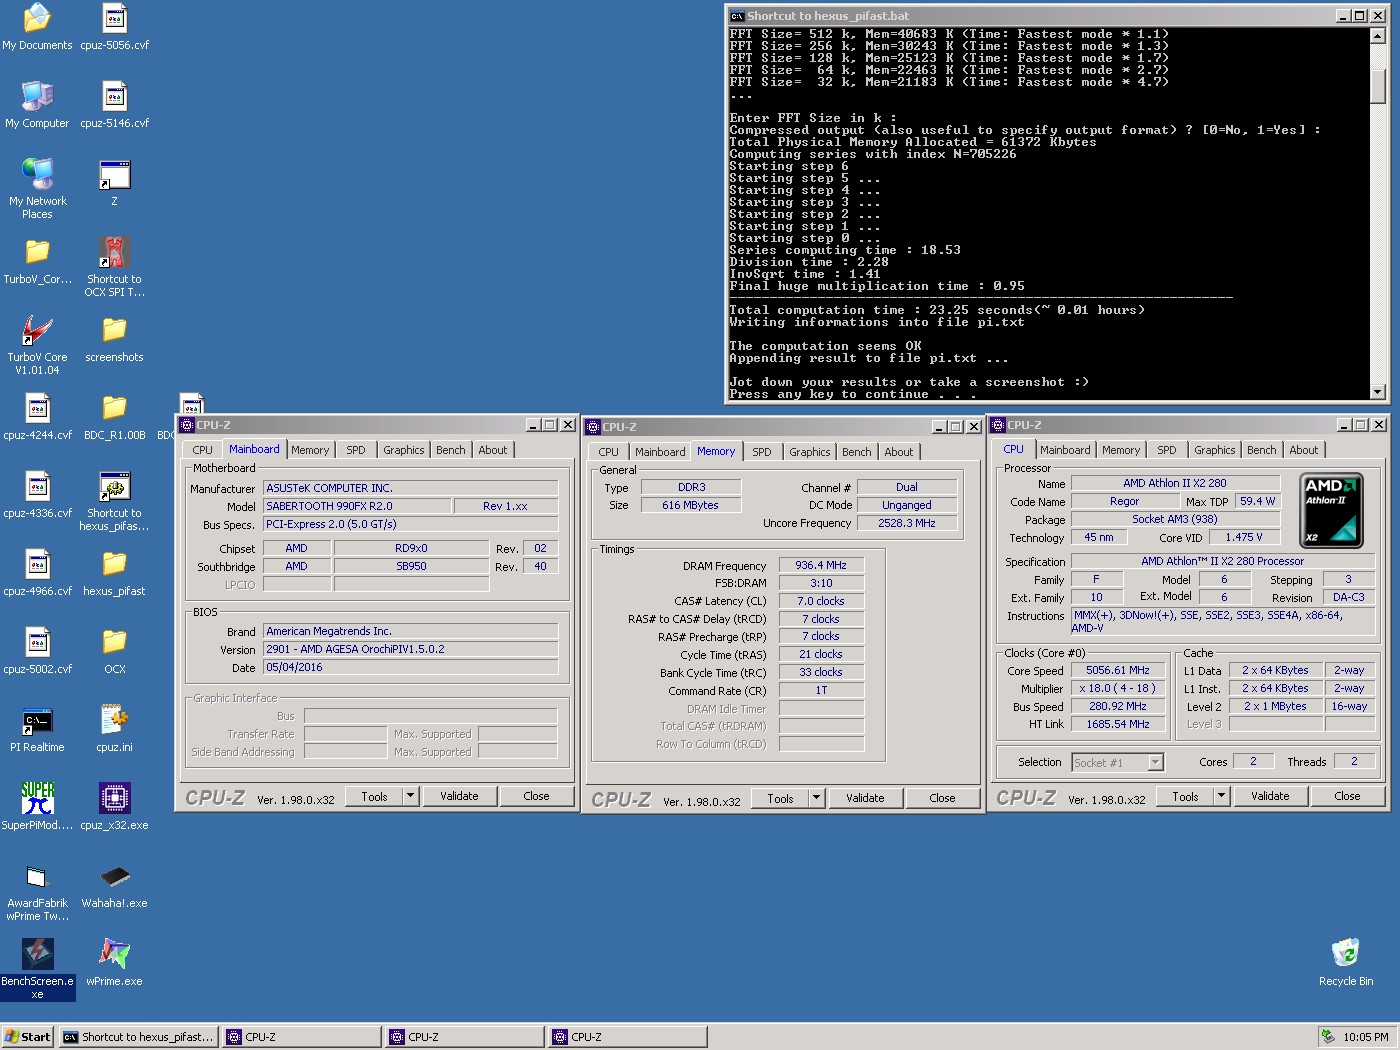Viewport: 1400px width, 1050px height.
Task: Click the 10:05 PM clock
Action: (1366, 1037)
